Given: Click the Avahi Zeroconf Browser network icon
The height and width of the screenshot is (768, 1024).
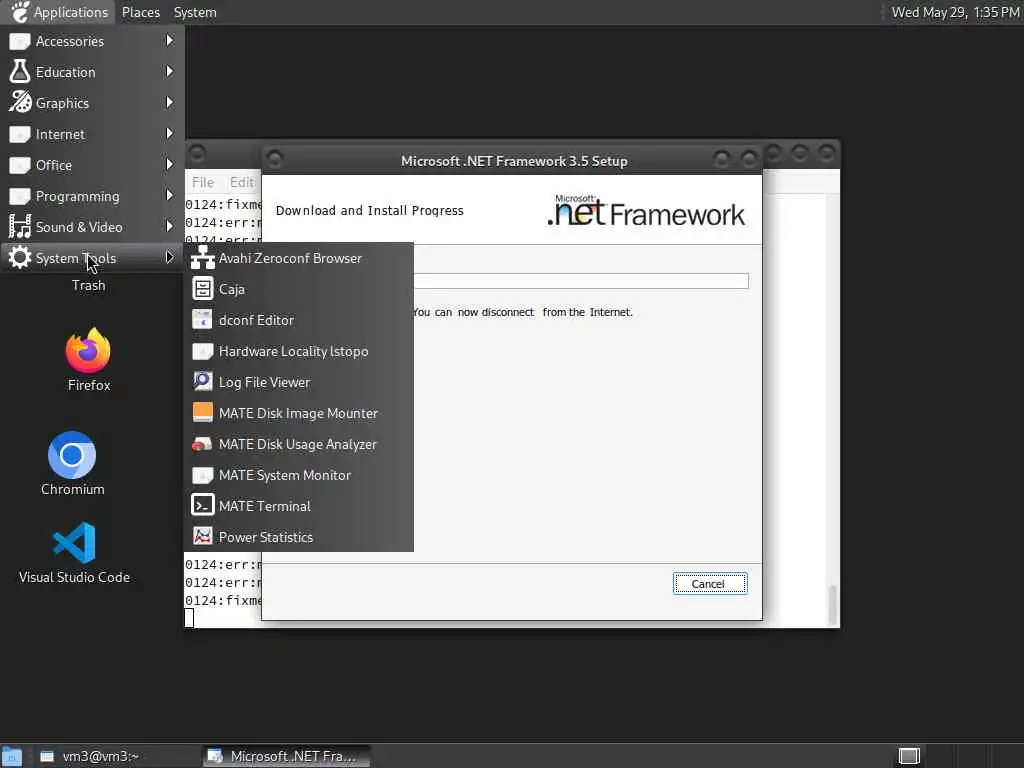Looking at the screenshot, I should pos(202,258).
